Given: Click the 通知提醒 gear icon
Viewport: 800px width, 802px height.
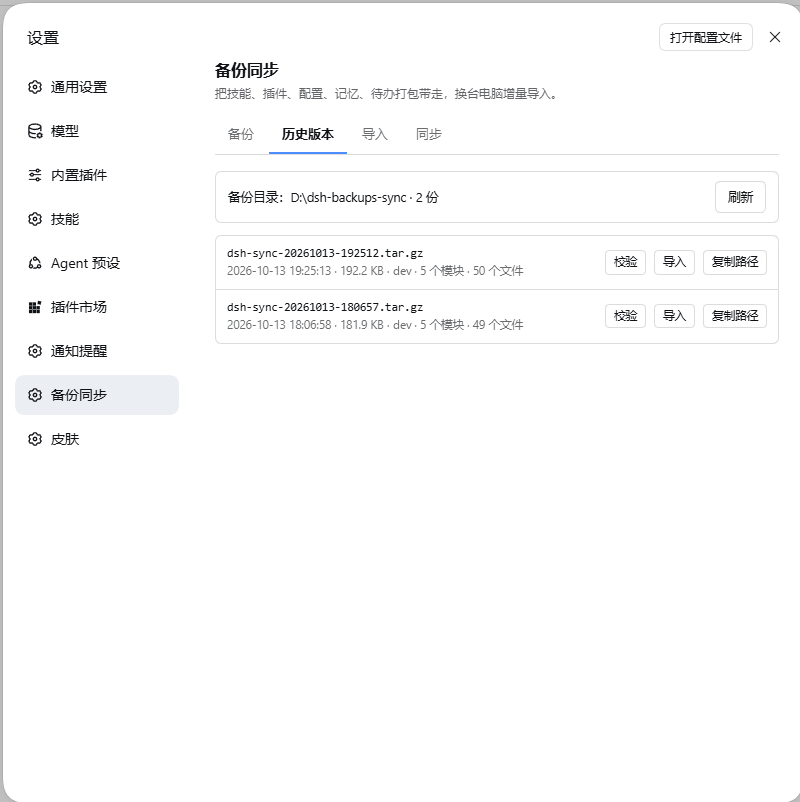Looking at the screenshot, I should click(x=35, y=351).
